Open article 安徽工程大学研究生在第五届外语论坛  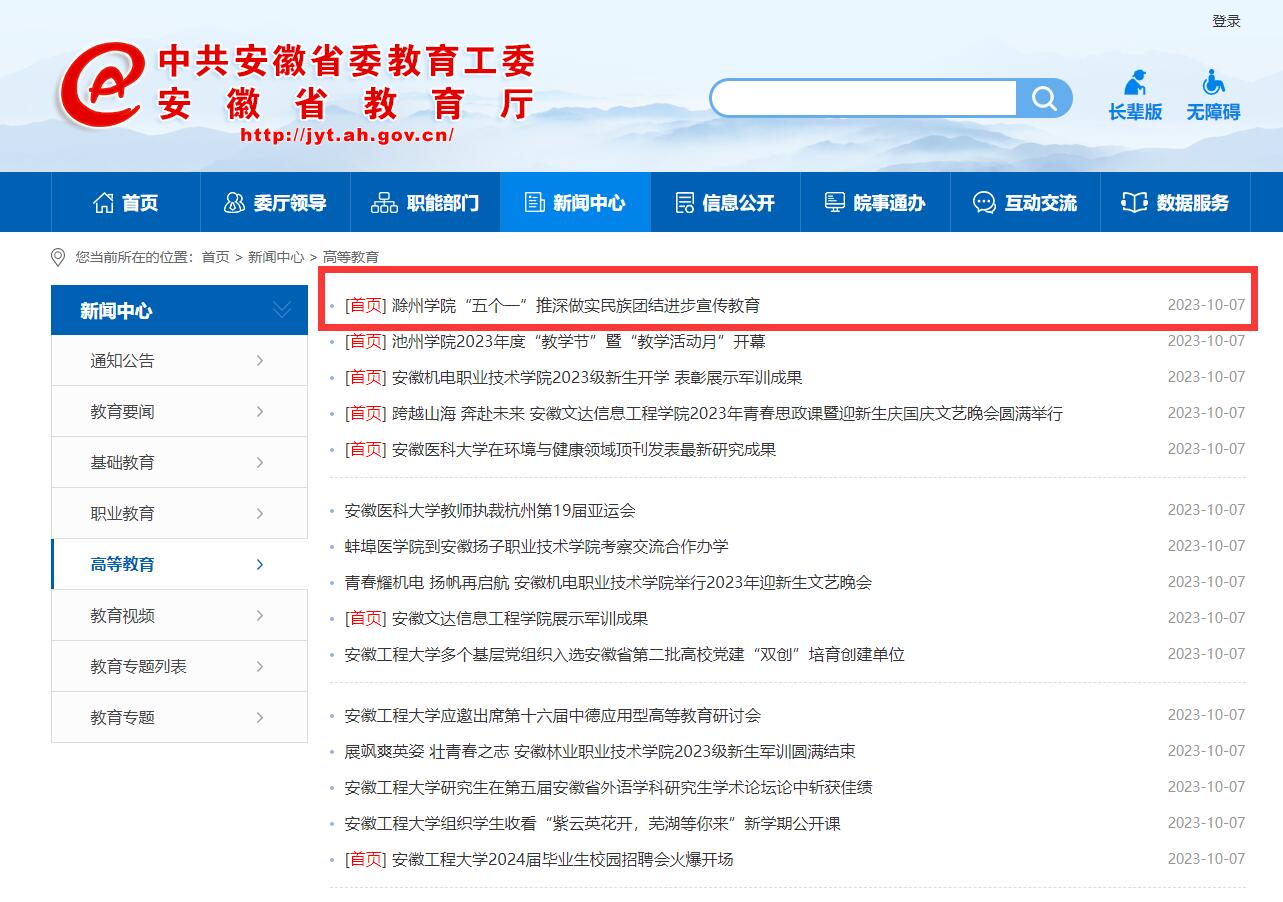point(608,787)
